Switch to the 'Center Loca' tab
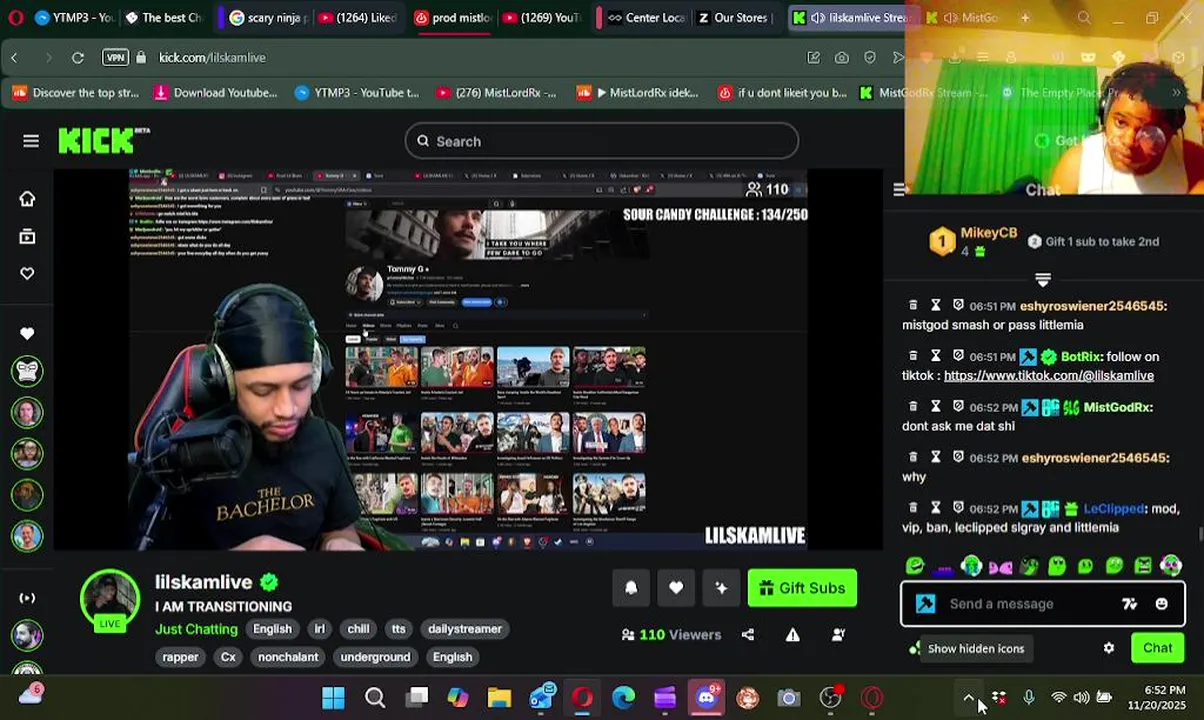Image resolution: width=1204 pixels, height=720 pixels. coord(645,17)
